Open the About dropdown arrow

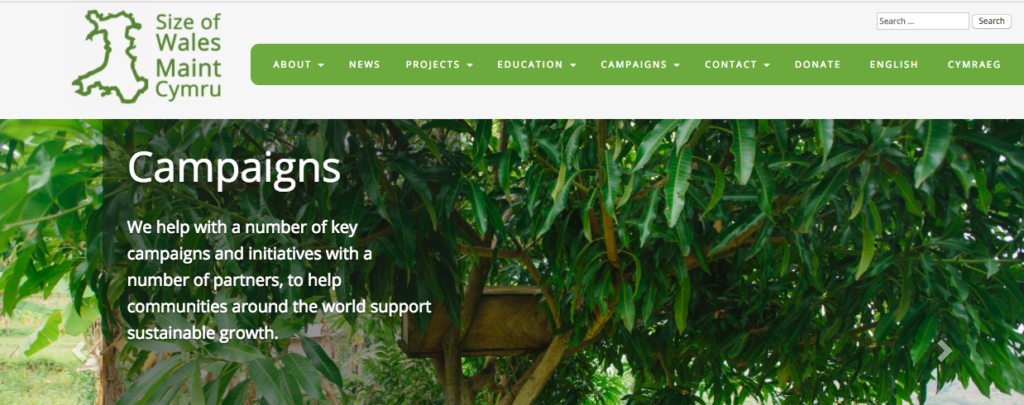321,65
